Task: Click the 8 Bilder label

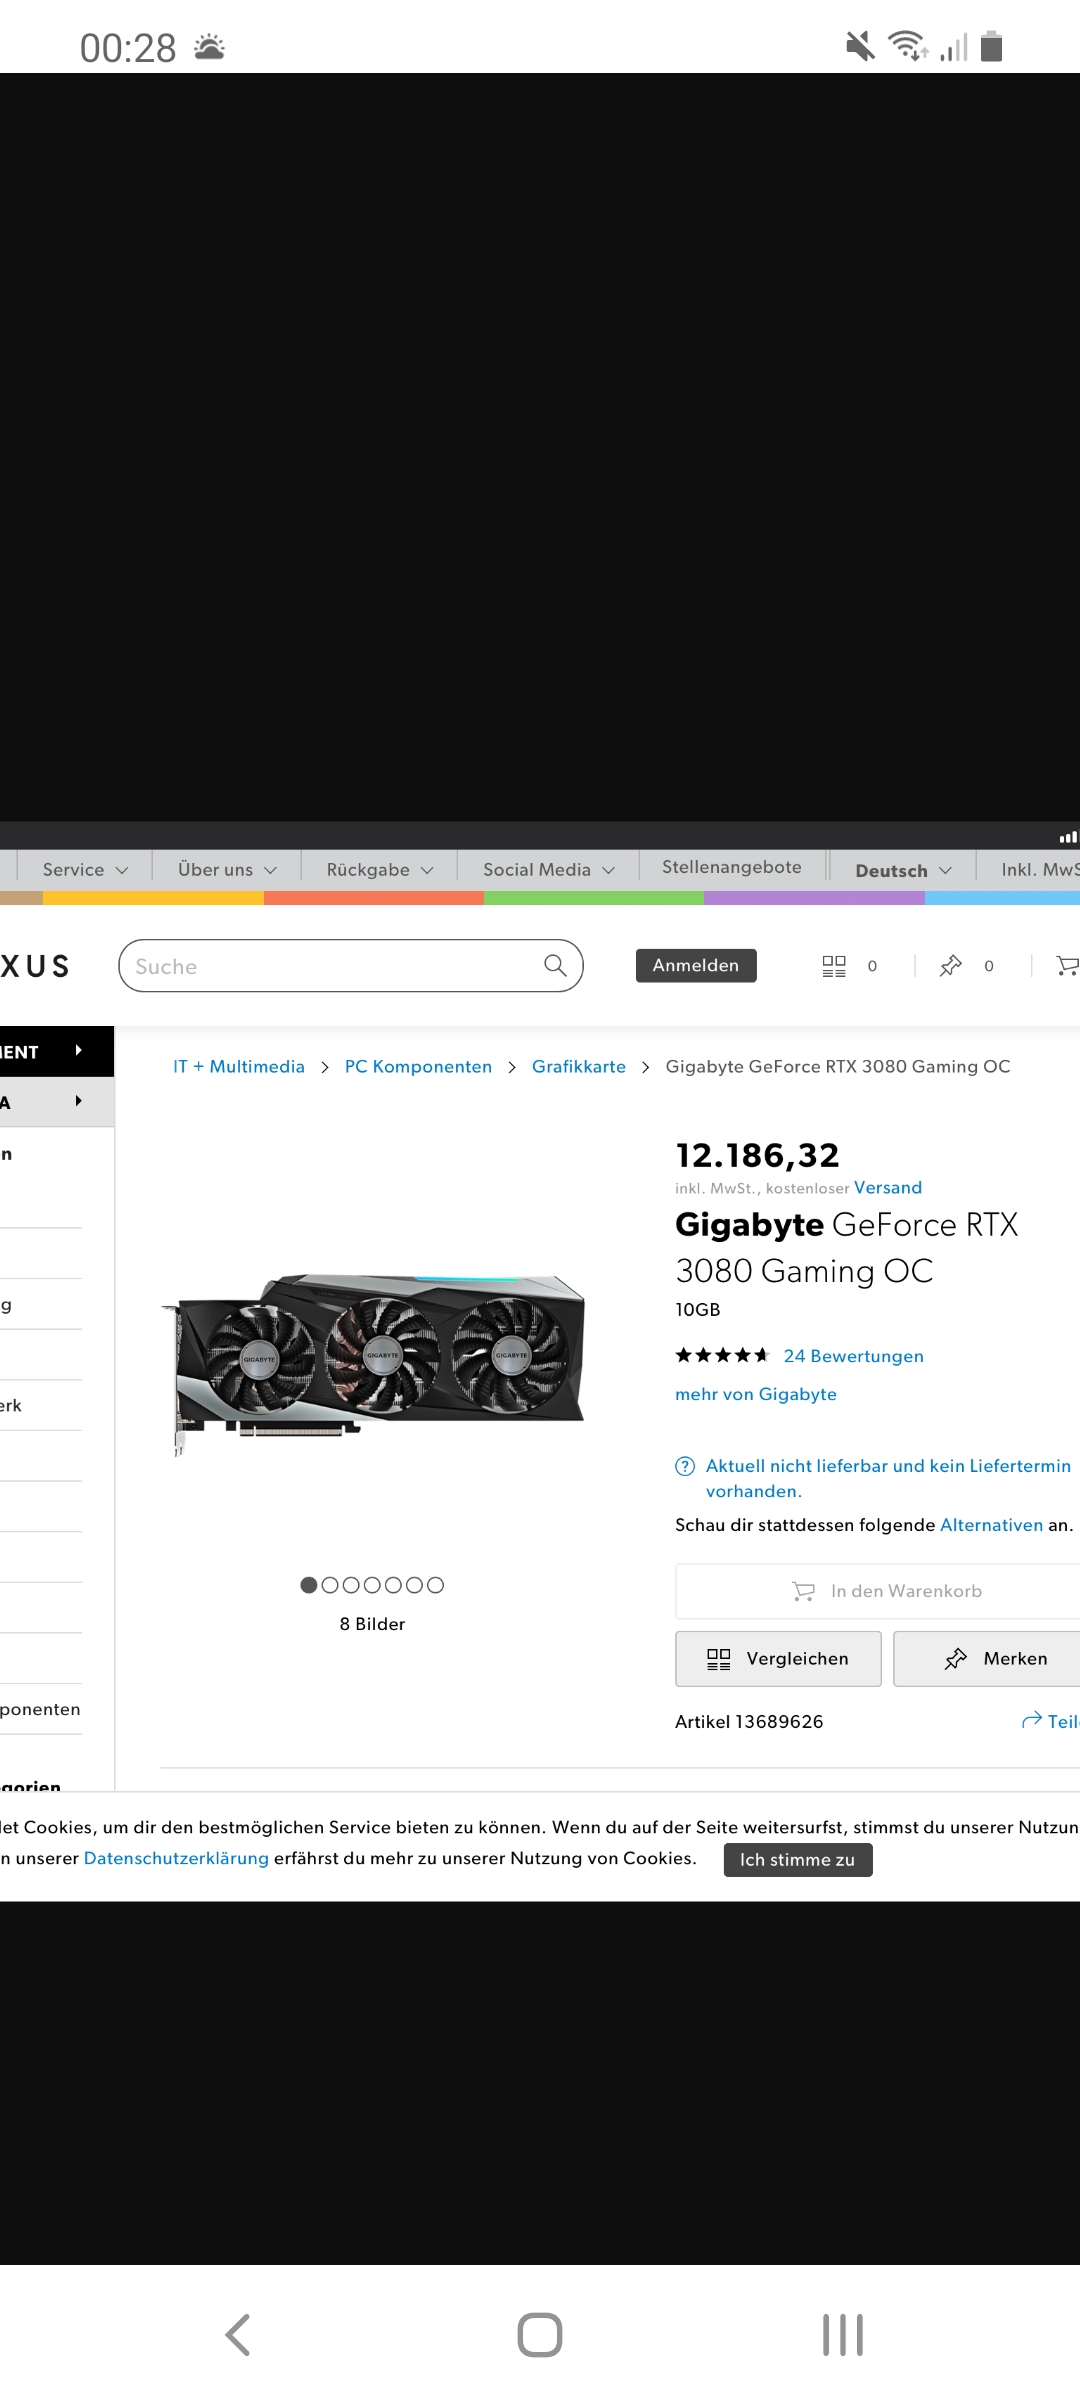Action: point(372,1624)
